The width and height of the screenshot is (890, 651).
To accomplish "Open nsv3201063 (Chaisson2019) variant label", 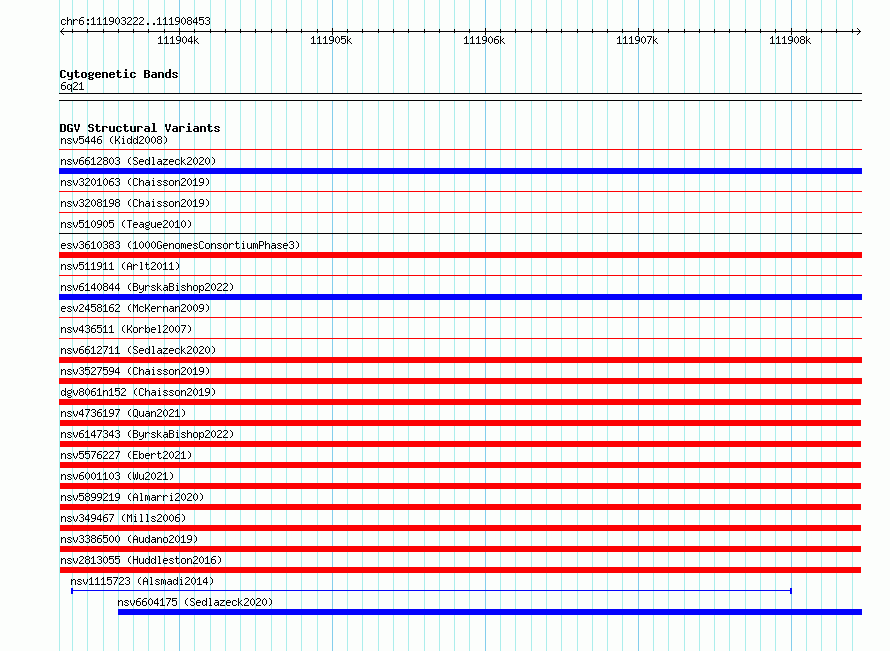I will (x=135, y=182).
